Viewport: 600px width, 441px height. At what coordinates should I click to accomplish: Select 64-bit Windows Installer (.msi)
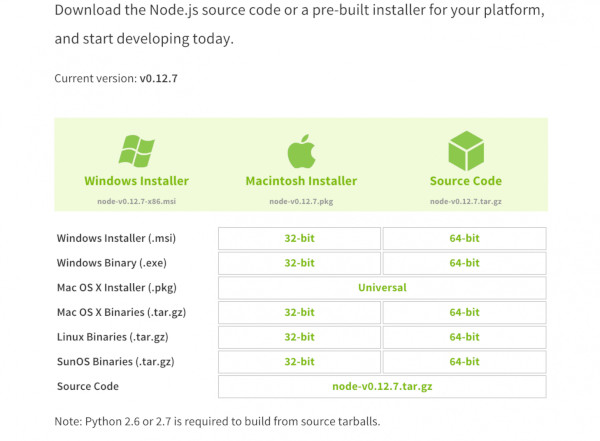(465, 238)
